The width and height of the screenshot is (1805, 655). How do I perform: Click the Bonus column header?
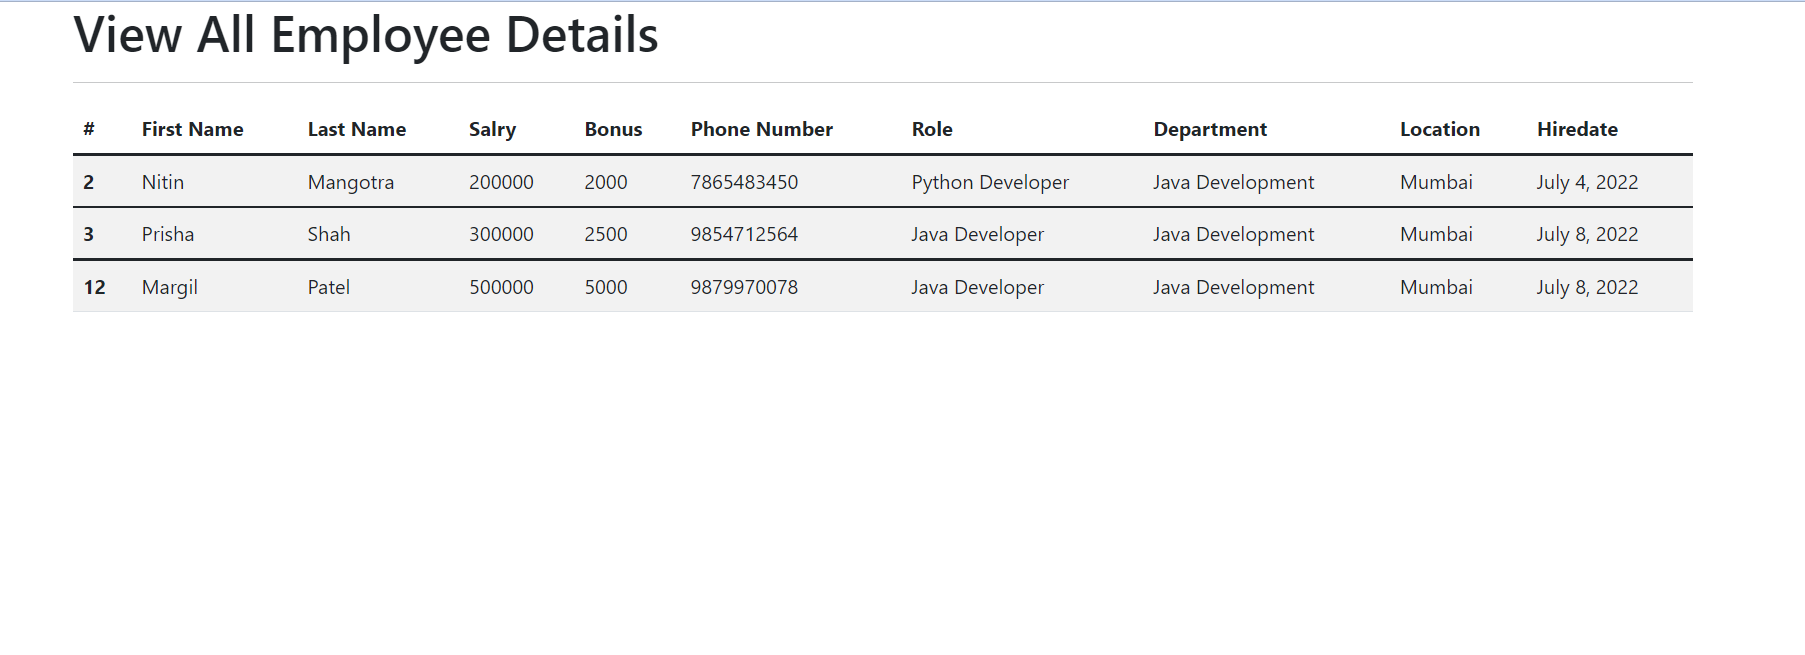tap(614, 129)
